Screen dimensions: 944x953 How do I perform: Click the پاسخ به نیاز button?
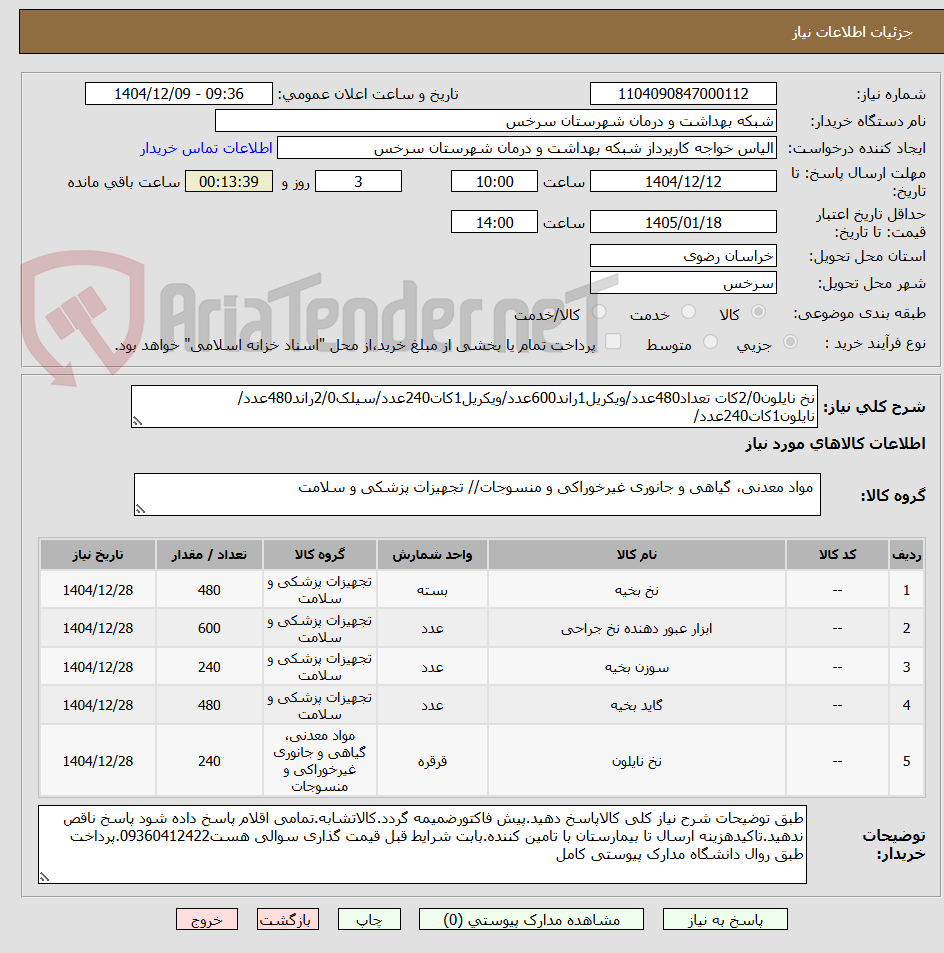coord(725,920)
